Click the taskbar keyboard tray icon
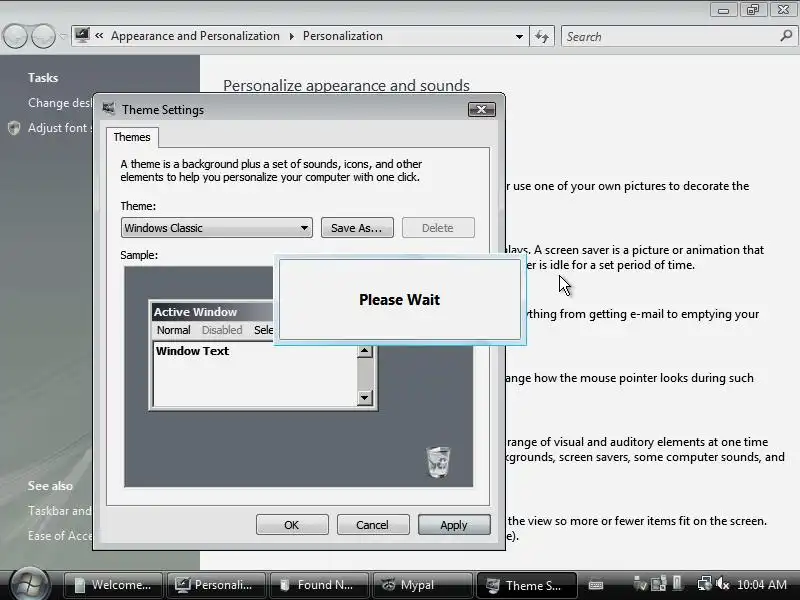The width and height of the screenshot is (800, 600). pyautogui.click(x=595, y=585)
